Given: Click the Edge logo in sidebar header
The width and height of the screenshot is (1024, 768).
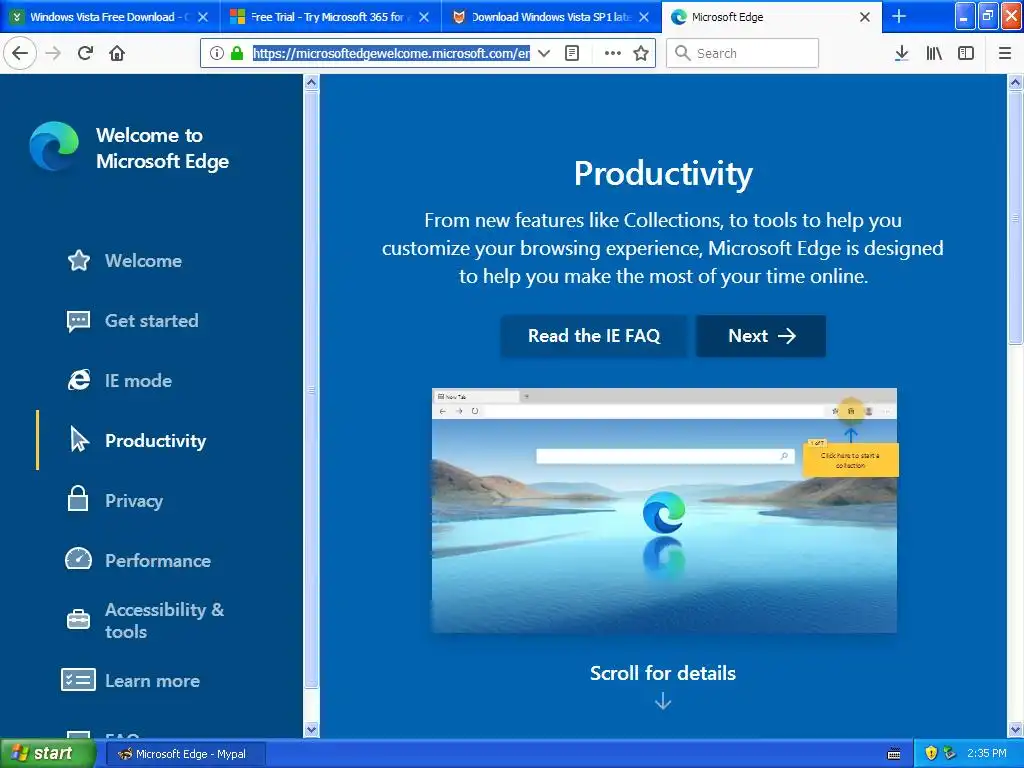Looking at the screenshot, I should coord(54,146).
